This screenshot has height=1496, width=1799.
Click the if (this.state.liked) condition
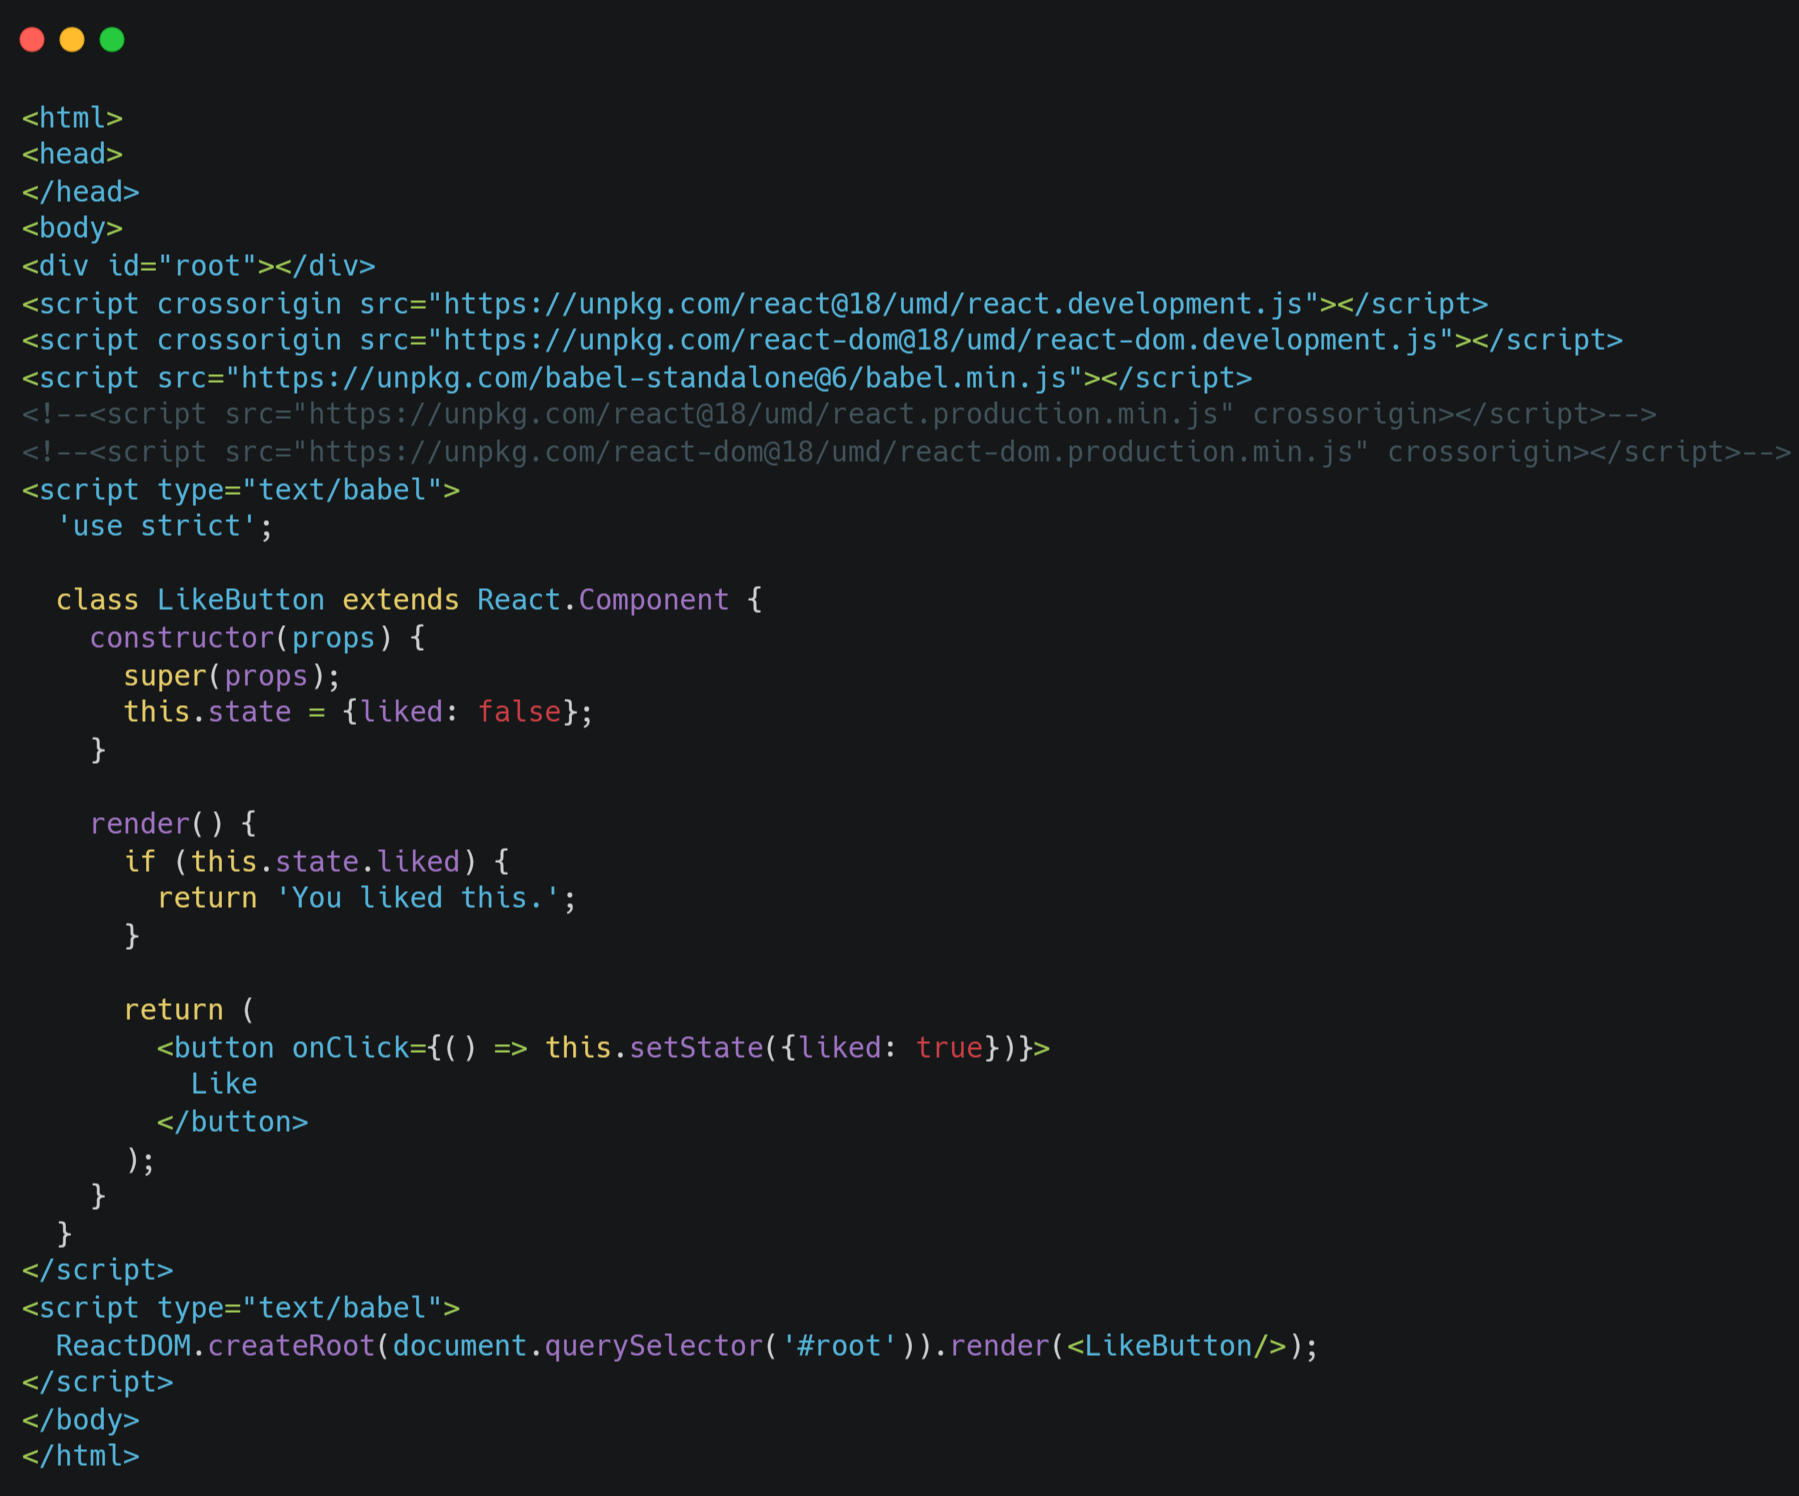tap(317, 861)
